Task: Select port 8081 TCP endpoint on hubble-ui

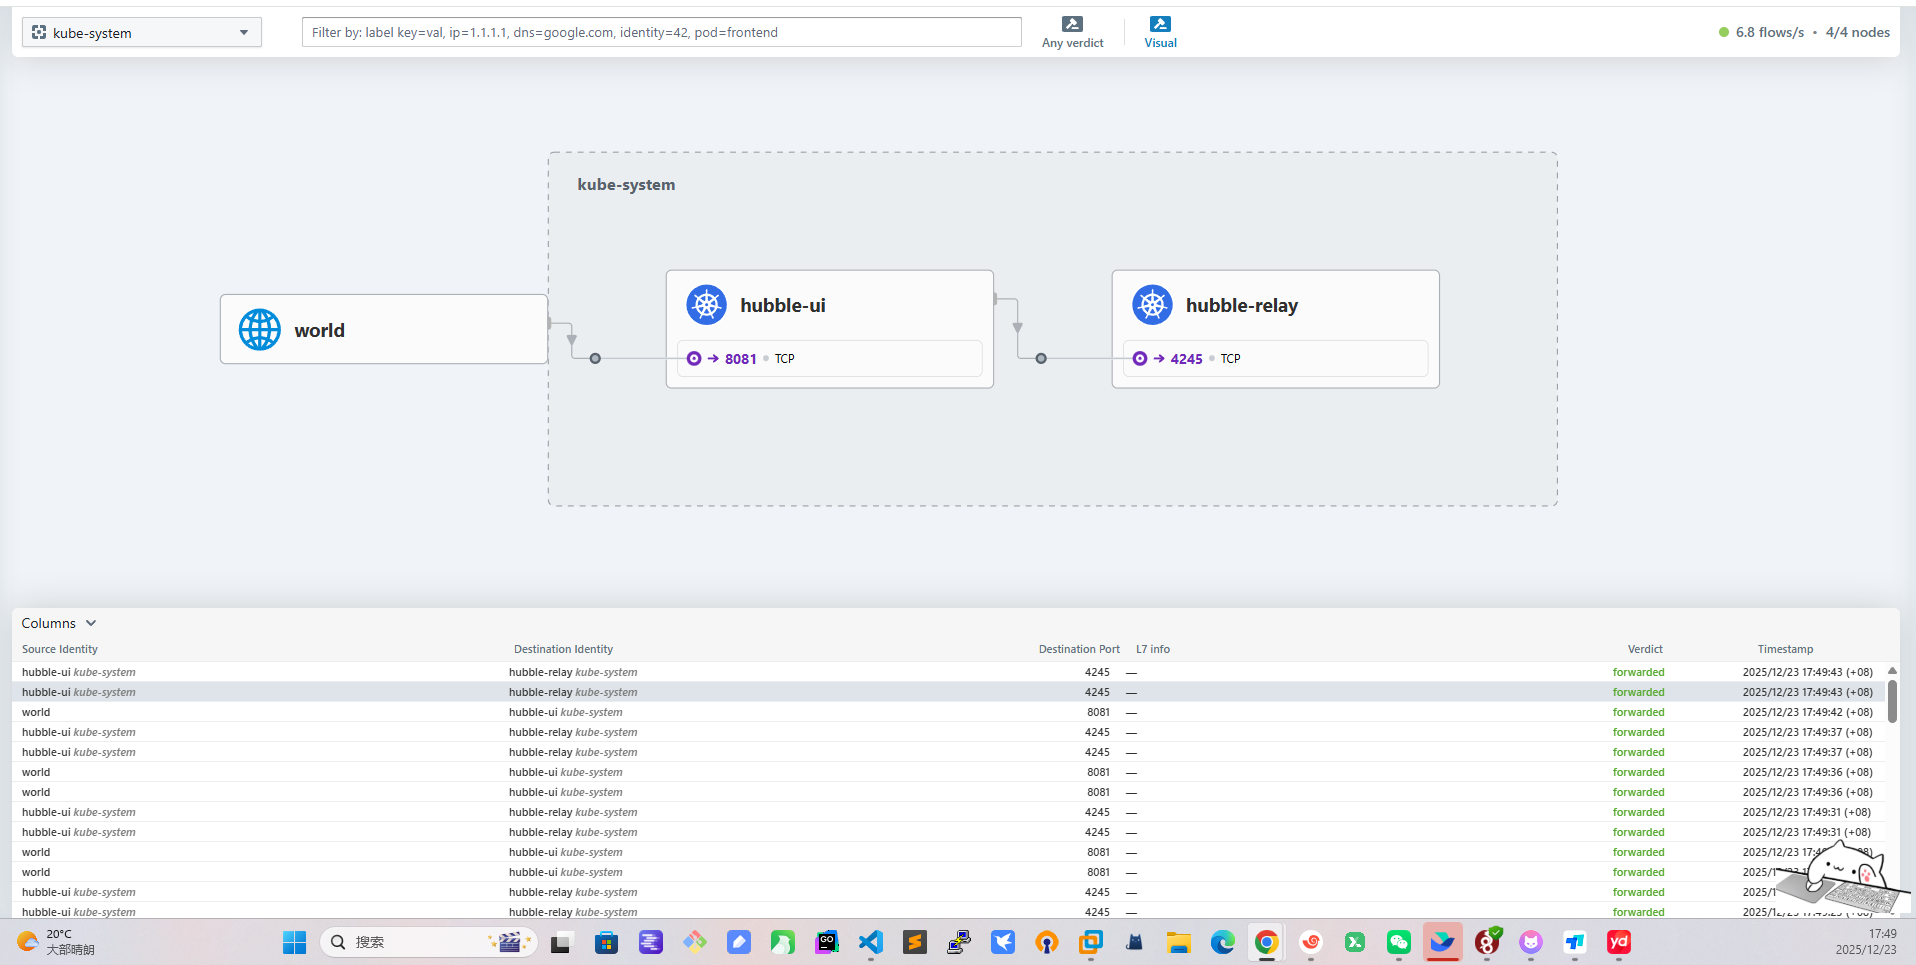Action: click(740, 359)
